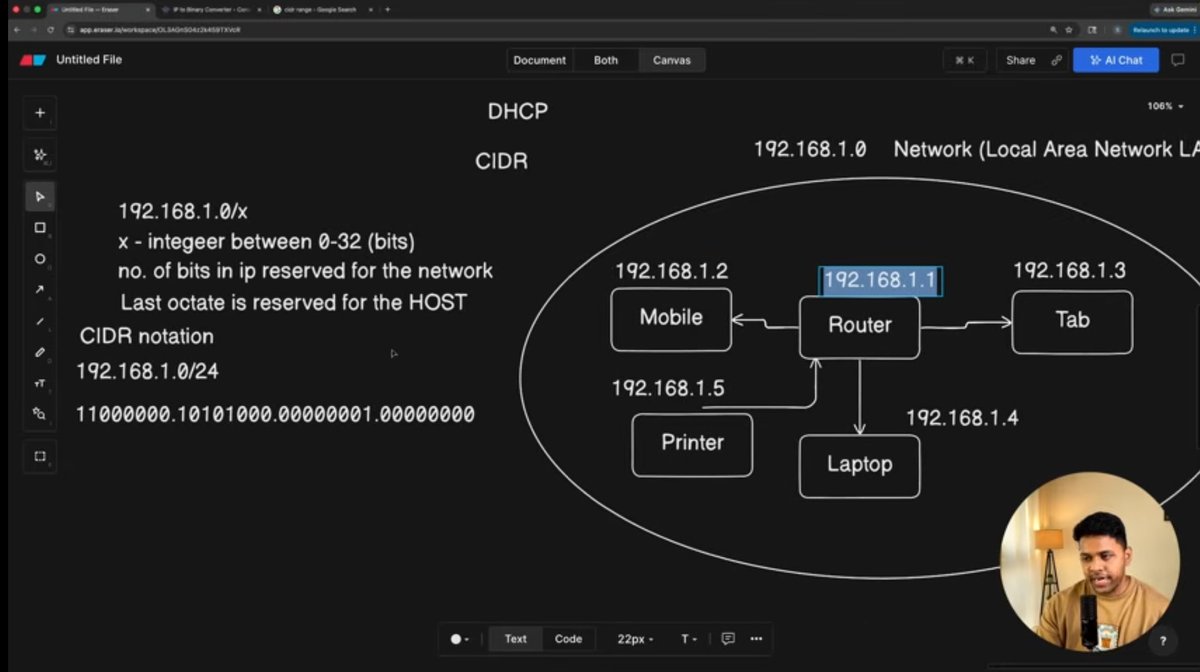Click the Untitled File title
Screen dimensions: 1200x672
tap(89, 60)
